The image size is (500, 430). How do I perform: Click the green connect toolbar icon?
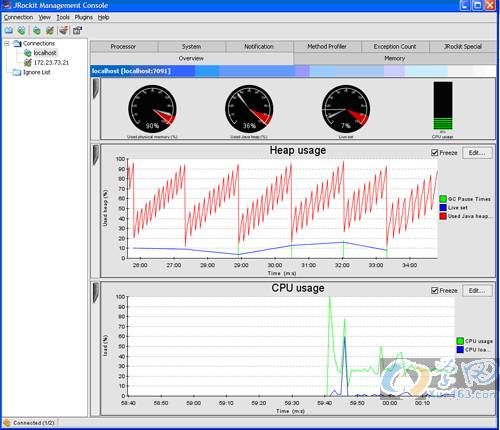coord(37,31)
